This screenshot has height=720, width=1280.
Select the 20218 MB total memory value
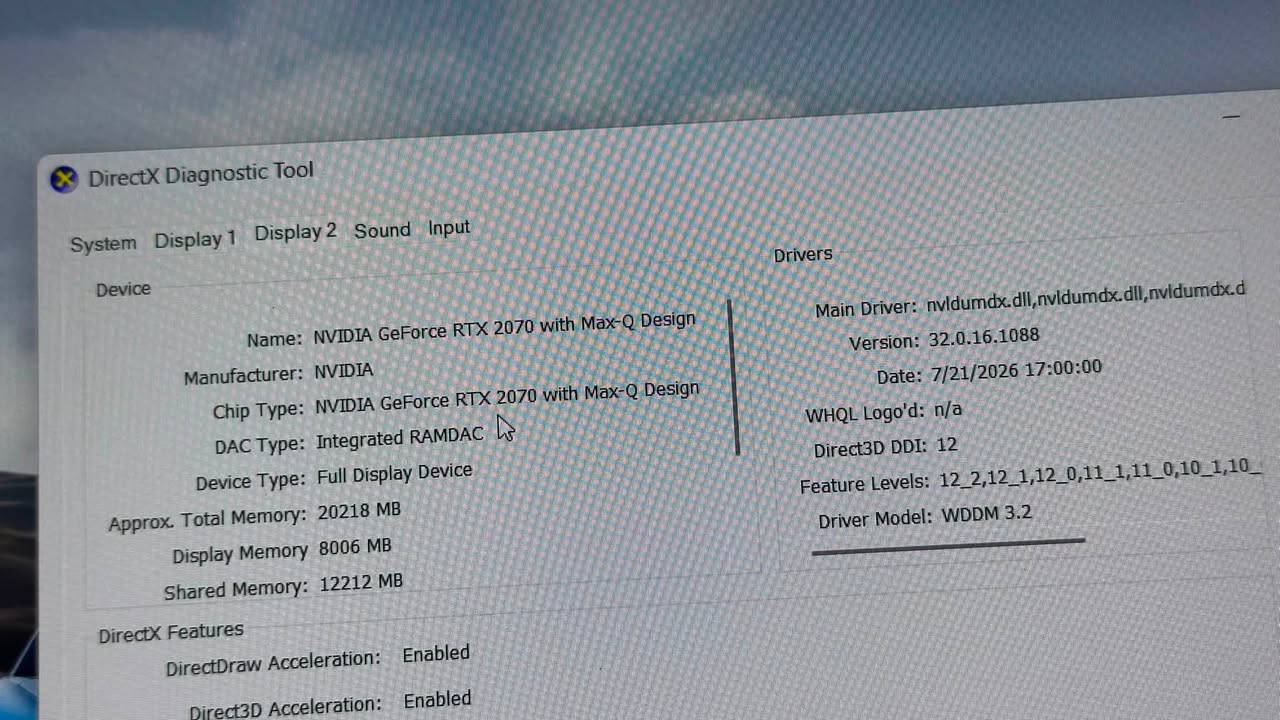359,511
